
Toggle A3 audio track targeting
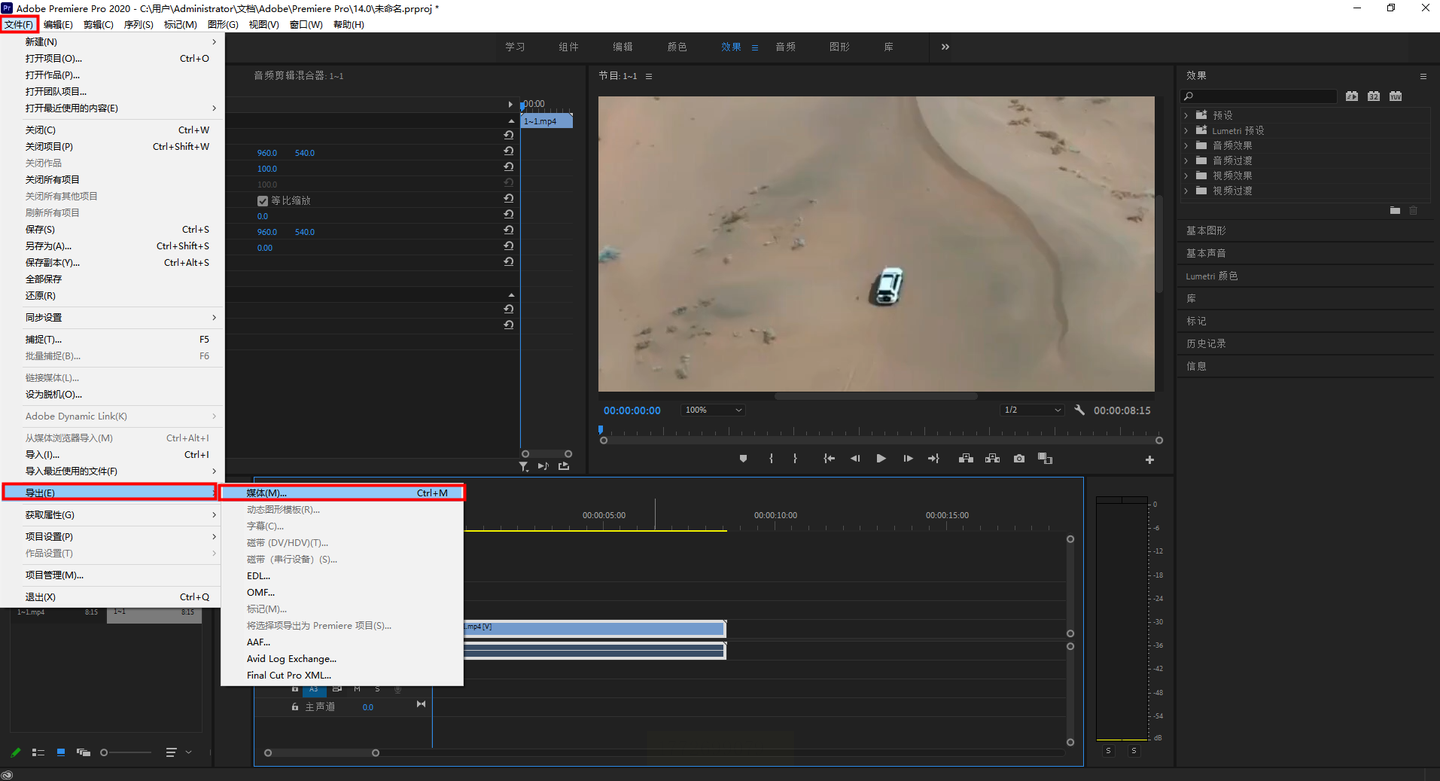pyautogui.click(x=313, y=689)
